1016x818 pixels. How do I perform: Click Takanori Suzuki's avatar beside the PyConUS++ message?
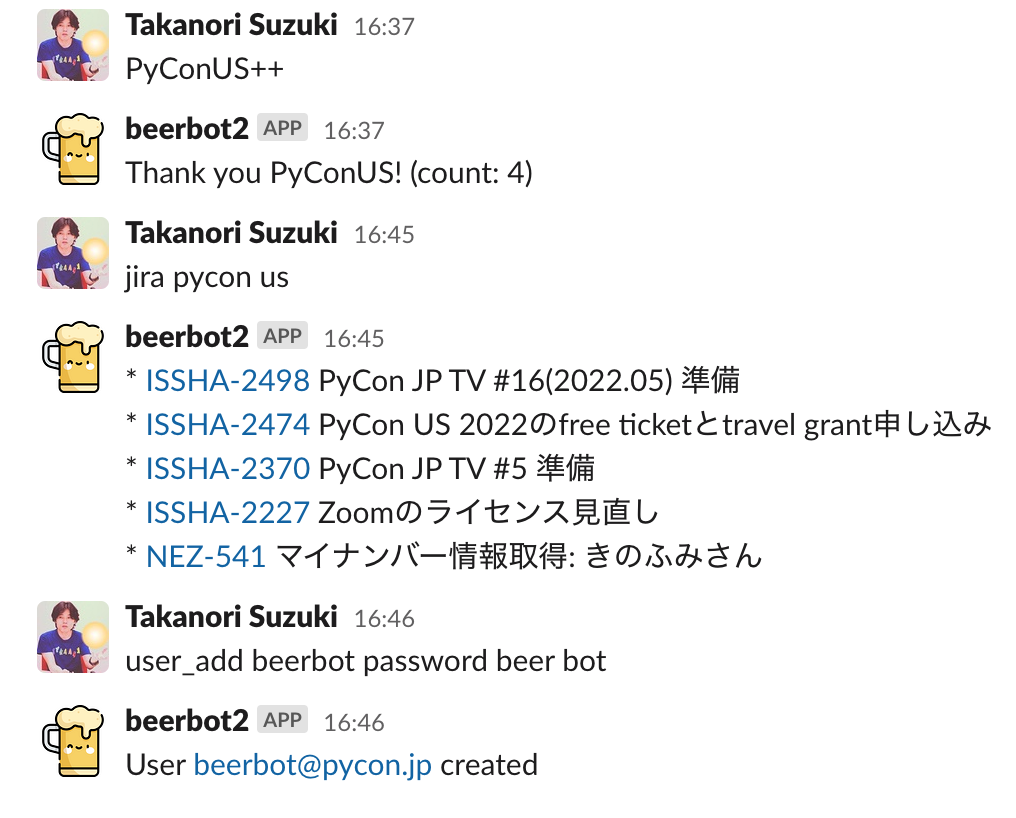click(x=72, y=45)
